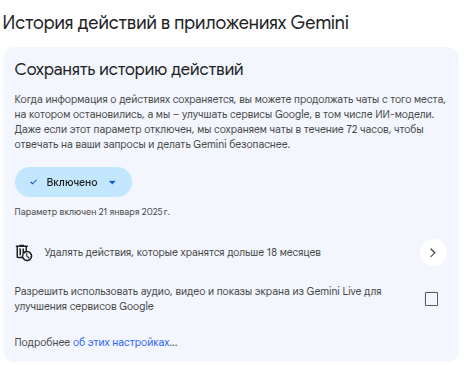
Task: Click «Параметр включен 21 января 2025 г.» text
Action: [x=92, y=212]
